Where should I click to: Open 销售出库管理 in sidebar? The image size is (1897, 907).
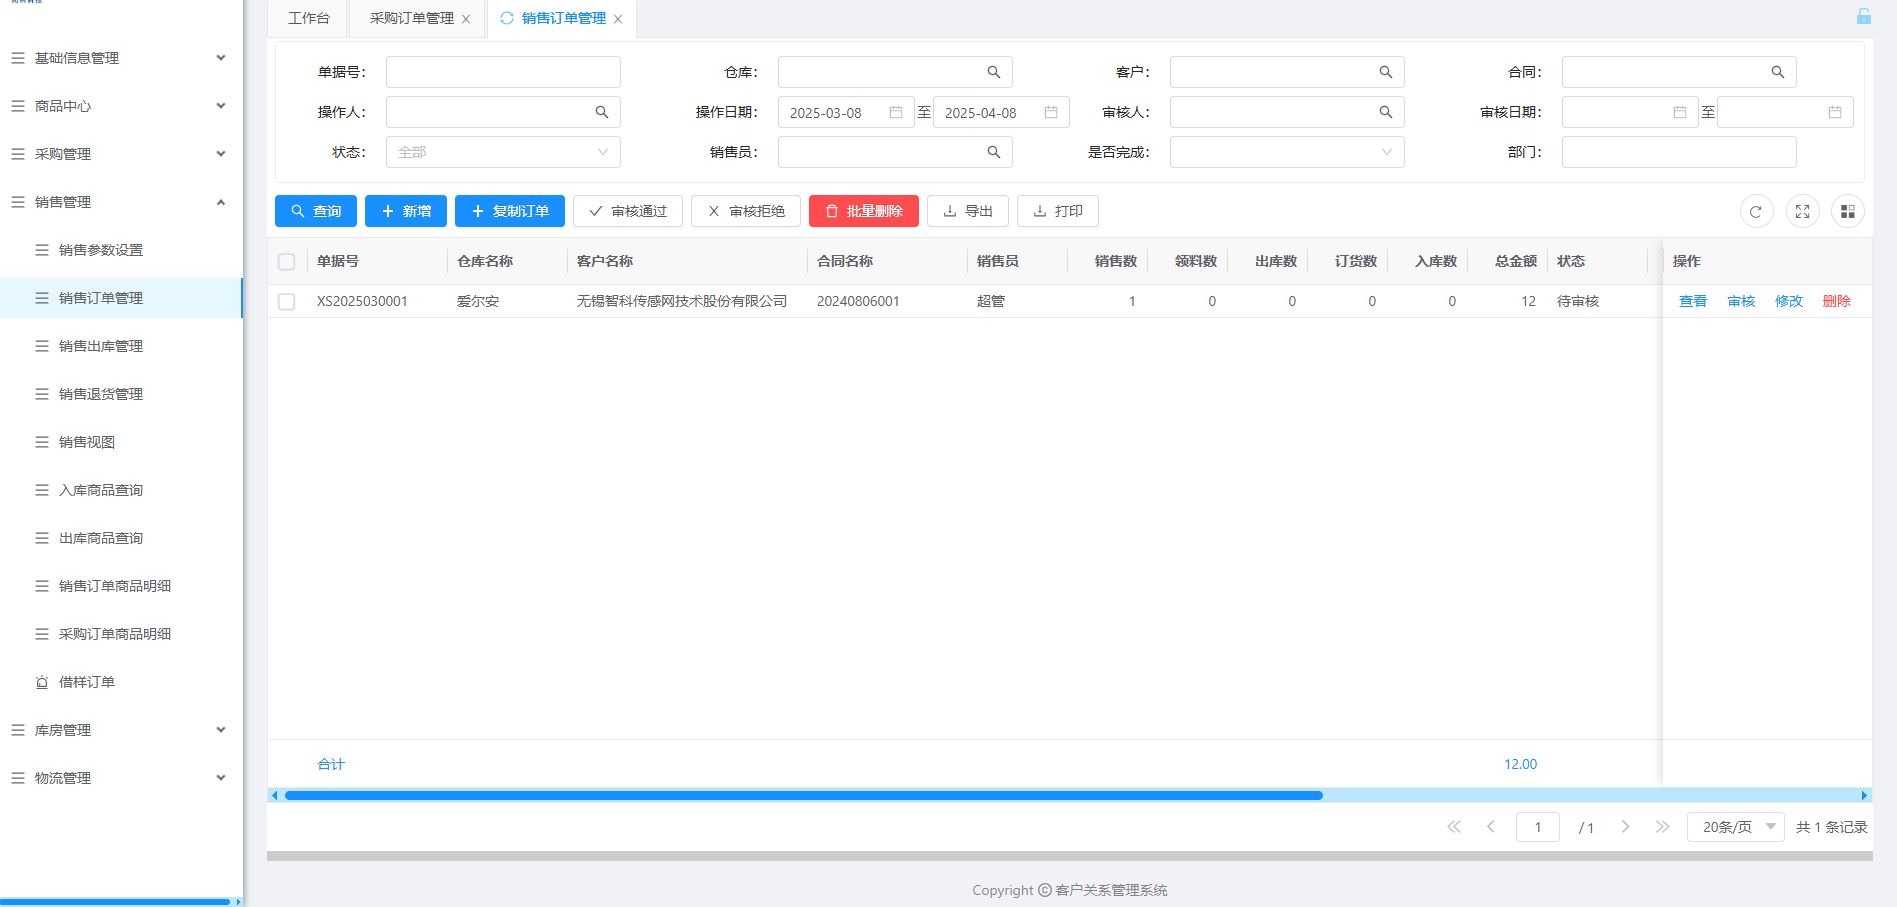pyautogui.click(x=121, y=346)
